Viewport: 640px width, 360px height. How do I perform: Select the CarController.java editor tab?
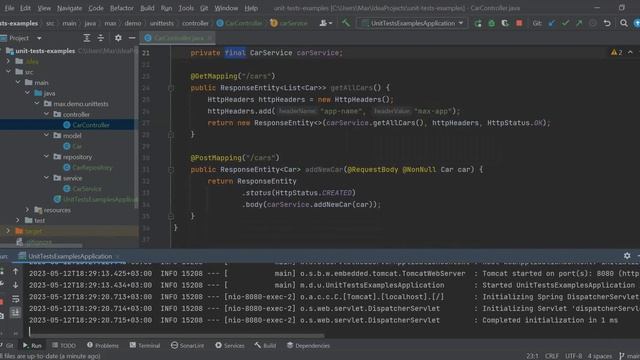[x=178, y=38]
